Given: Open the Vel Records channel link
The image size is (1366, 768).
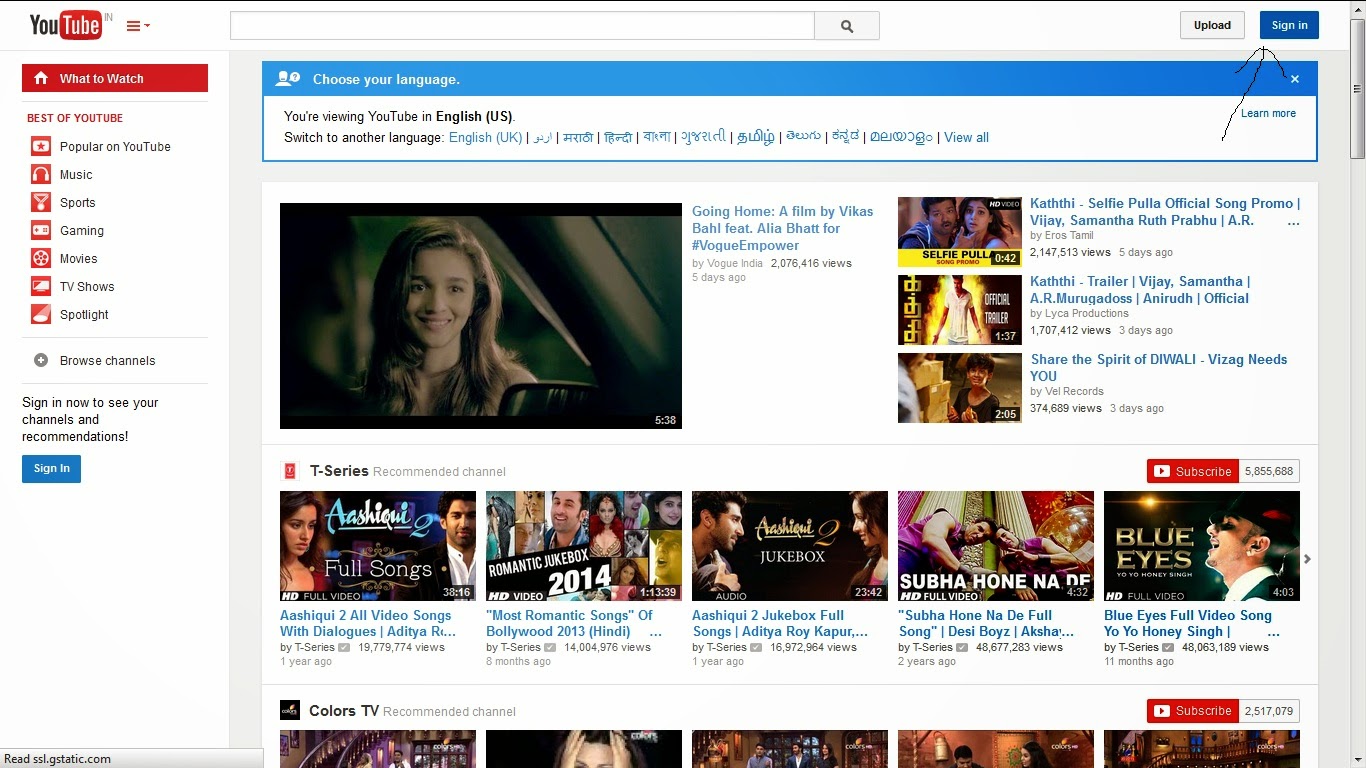Looking at the screenshot, I should (x=1074, y=391).
